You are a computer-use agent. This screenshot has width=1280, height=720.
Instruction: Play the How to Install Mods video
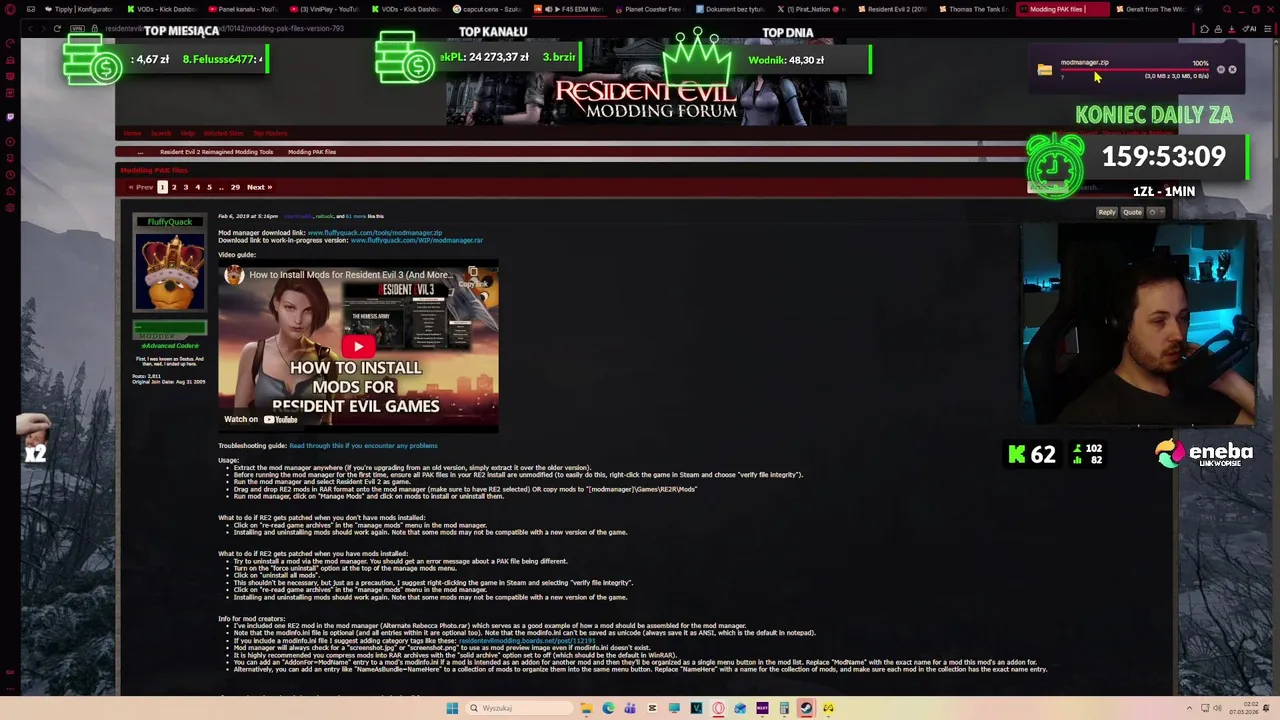[x=358, y=347]
